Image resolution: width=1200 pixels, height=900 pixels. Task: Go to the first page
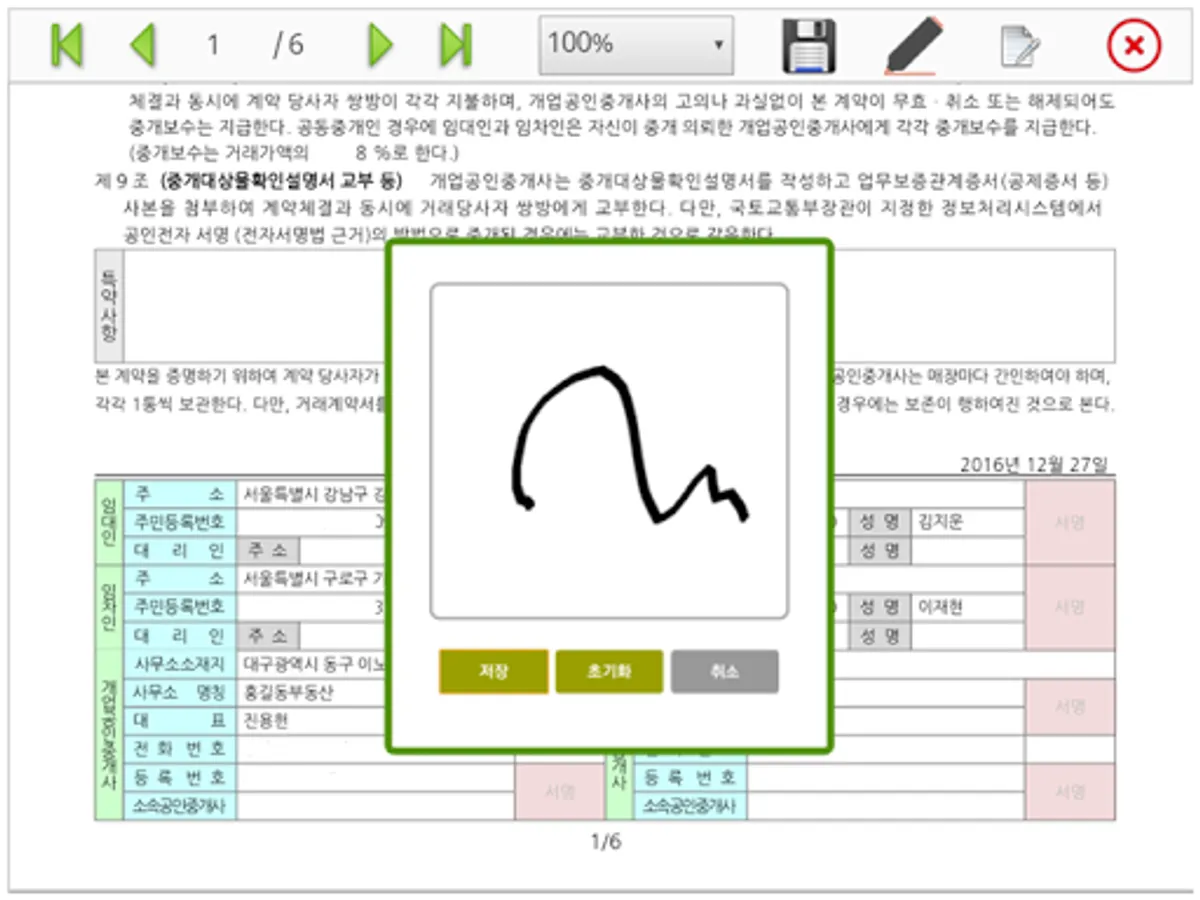point(67,45)
